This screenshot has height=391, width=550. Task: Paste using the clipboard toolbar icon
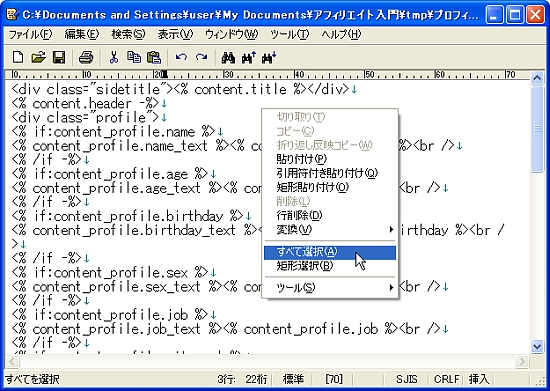[x=154, y=57]
